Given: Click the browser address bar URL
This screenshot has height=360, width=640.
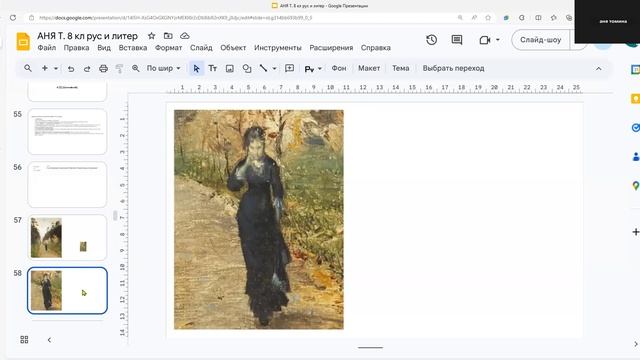Looking at the screenshot, I should coord(176,18).
